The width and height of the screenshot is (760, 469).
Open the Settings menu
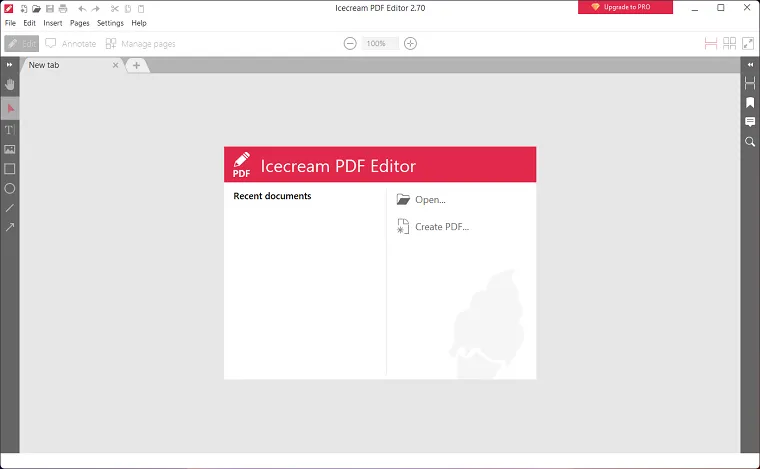[x=110, y=23]
